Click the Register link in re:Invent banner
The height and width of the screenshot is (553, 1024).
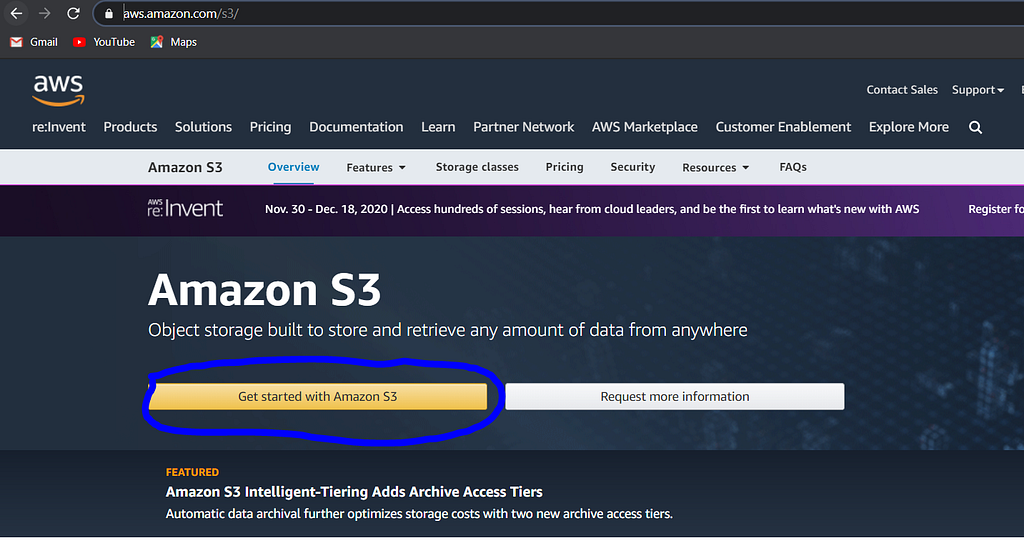[x=996, y=209]
